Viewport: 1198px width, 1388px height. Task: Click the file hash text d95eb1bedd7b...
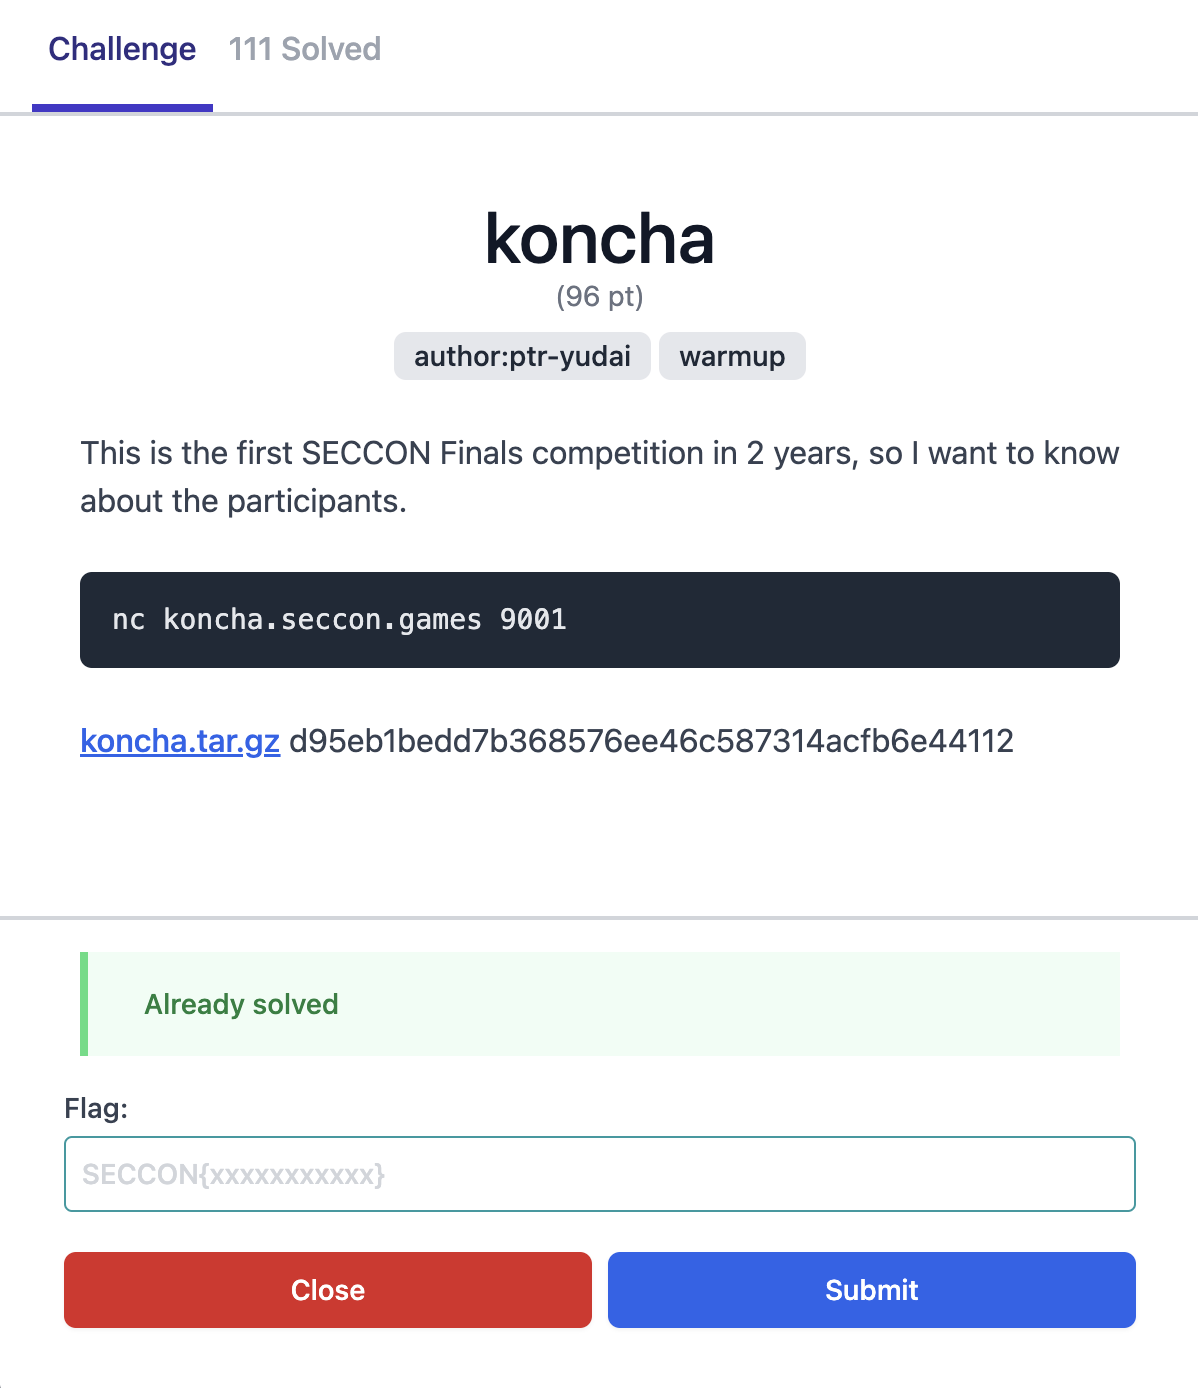click(651, 741)
